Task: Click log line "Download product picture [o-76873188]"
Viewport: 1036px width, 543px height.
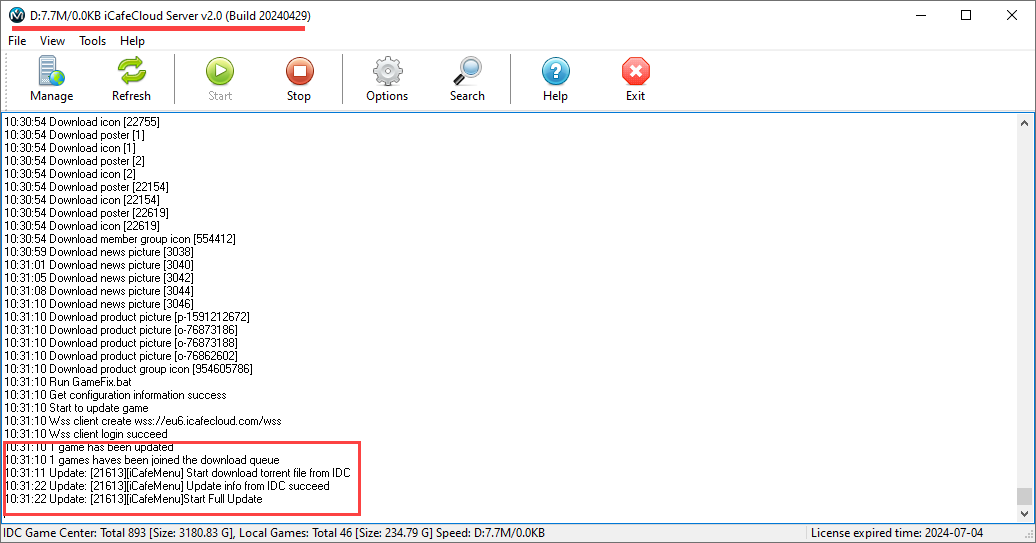Action: tap(121, 343)
